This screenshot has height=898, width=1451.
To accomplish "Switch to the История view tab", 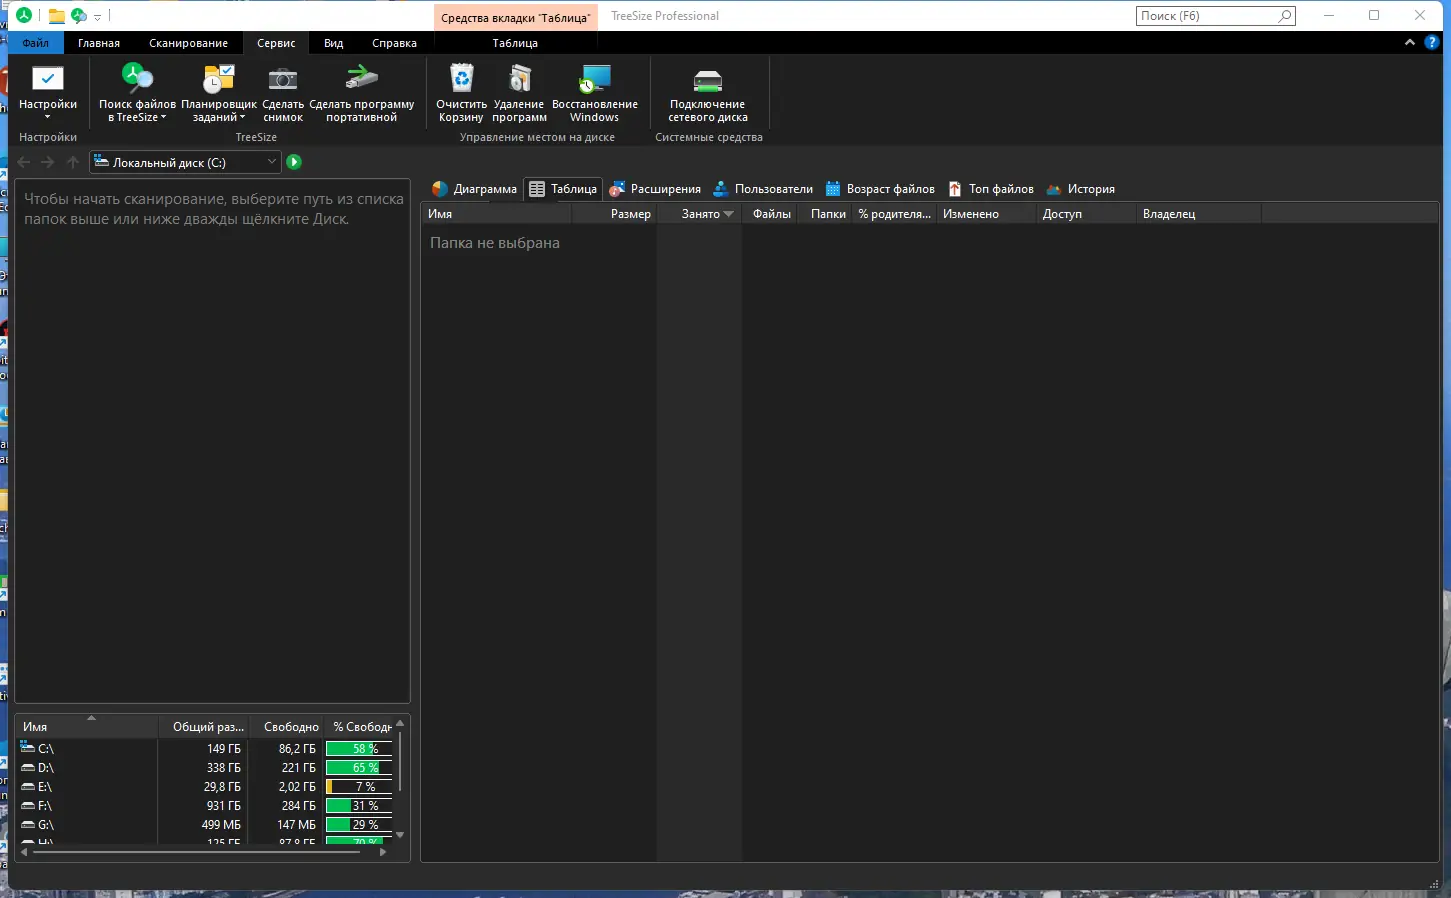I will [x=1080, y=189].
